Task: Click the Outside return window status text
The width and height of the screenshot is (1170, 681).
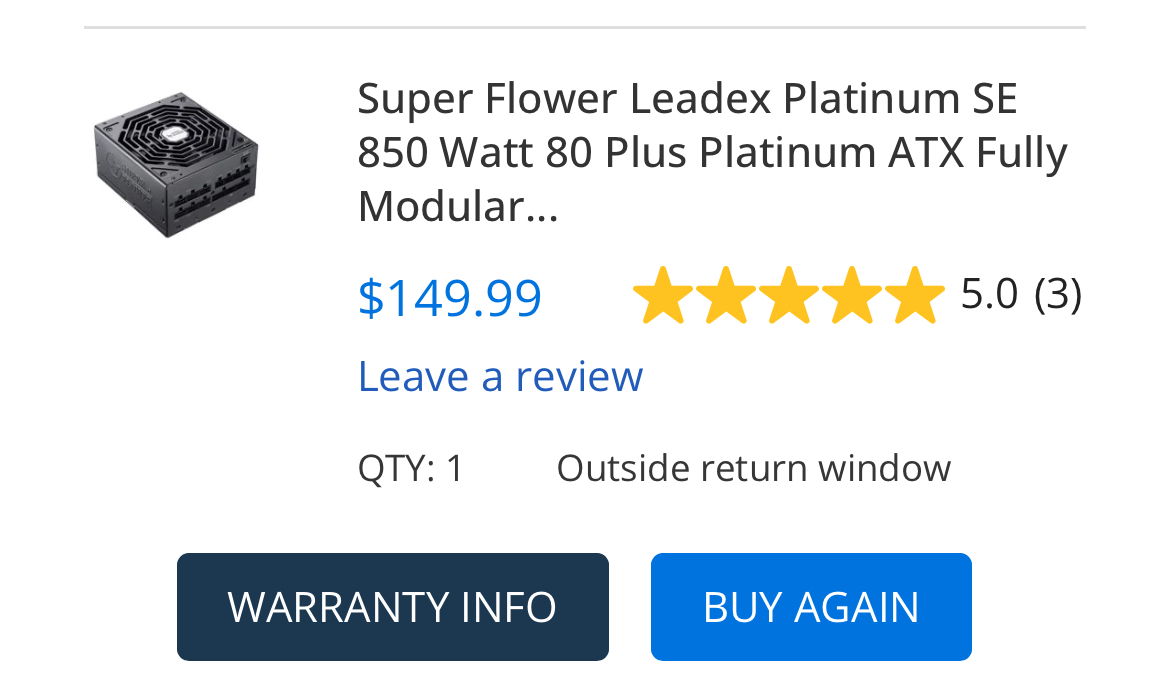Action: click(x=754, y=467)
